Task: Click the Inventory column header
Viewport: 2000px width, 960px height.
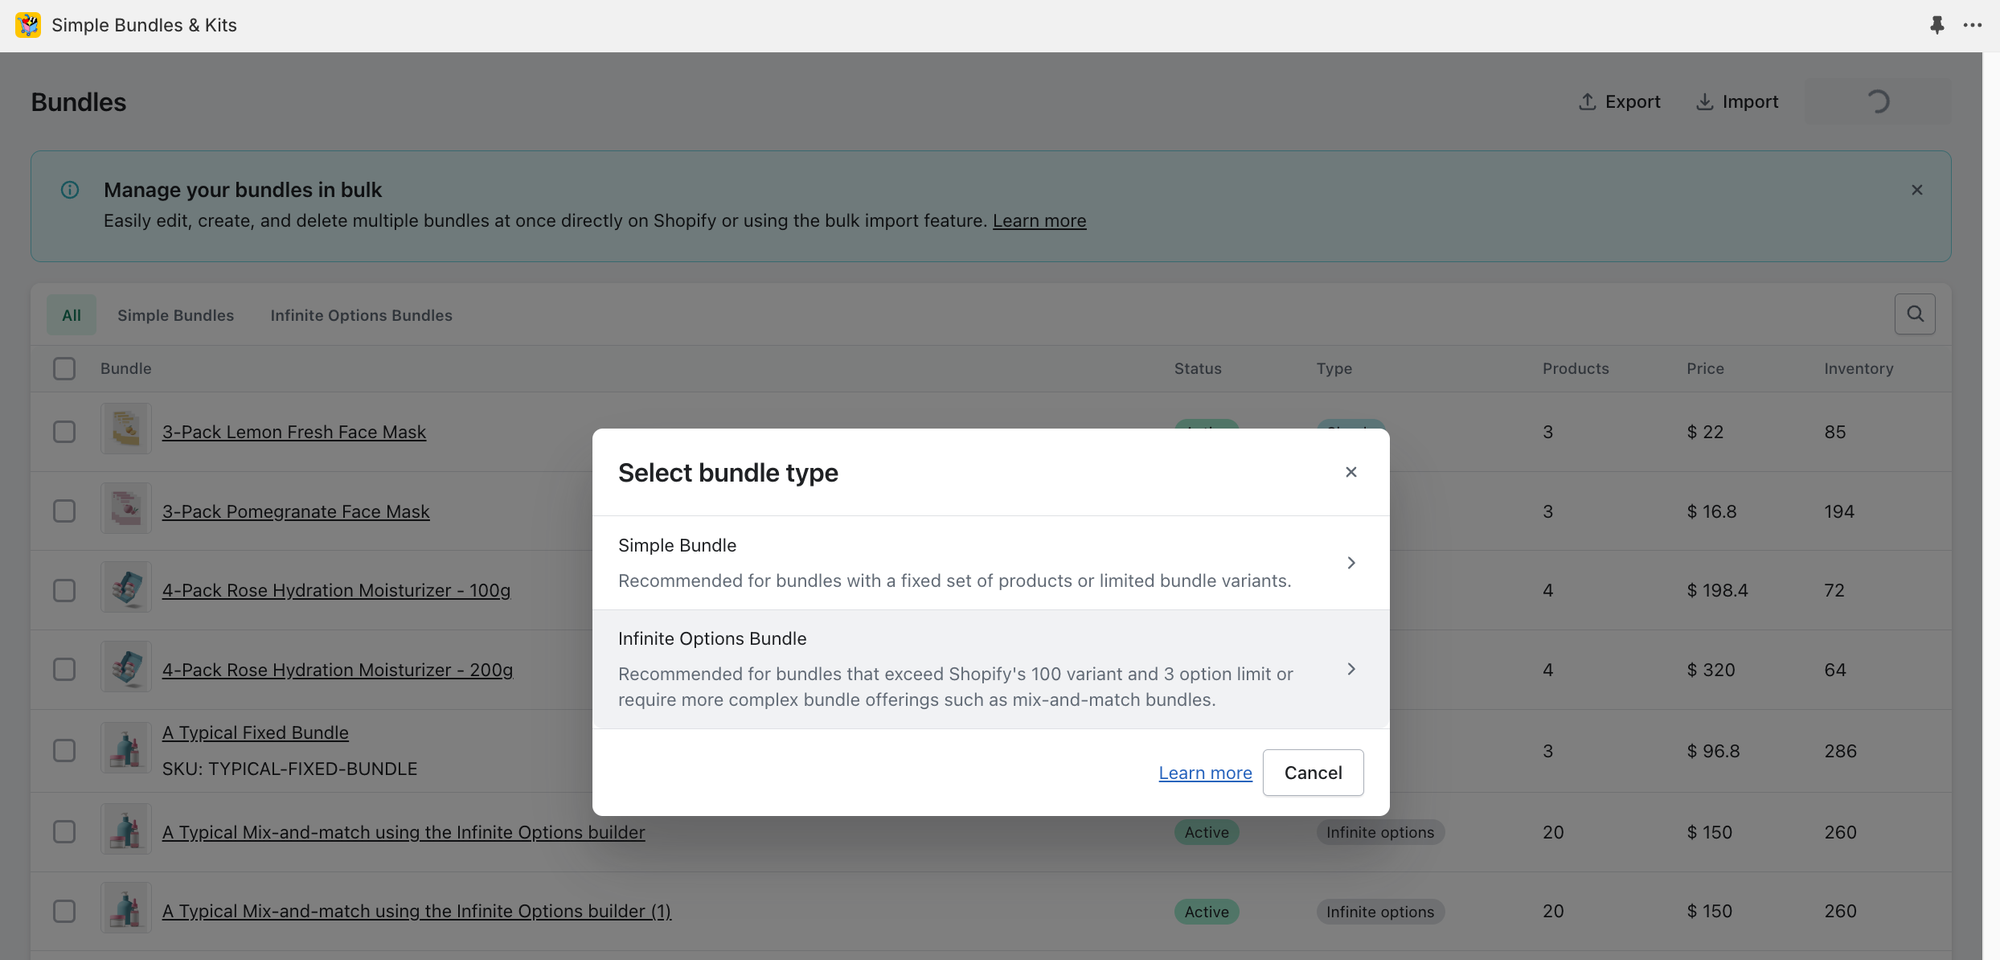Action: 1858,369
